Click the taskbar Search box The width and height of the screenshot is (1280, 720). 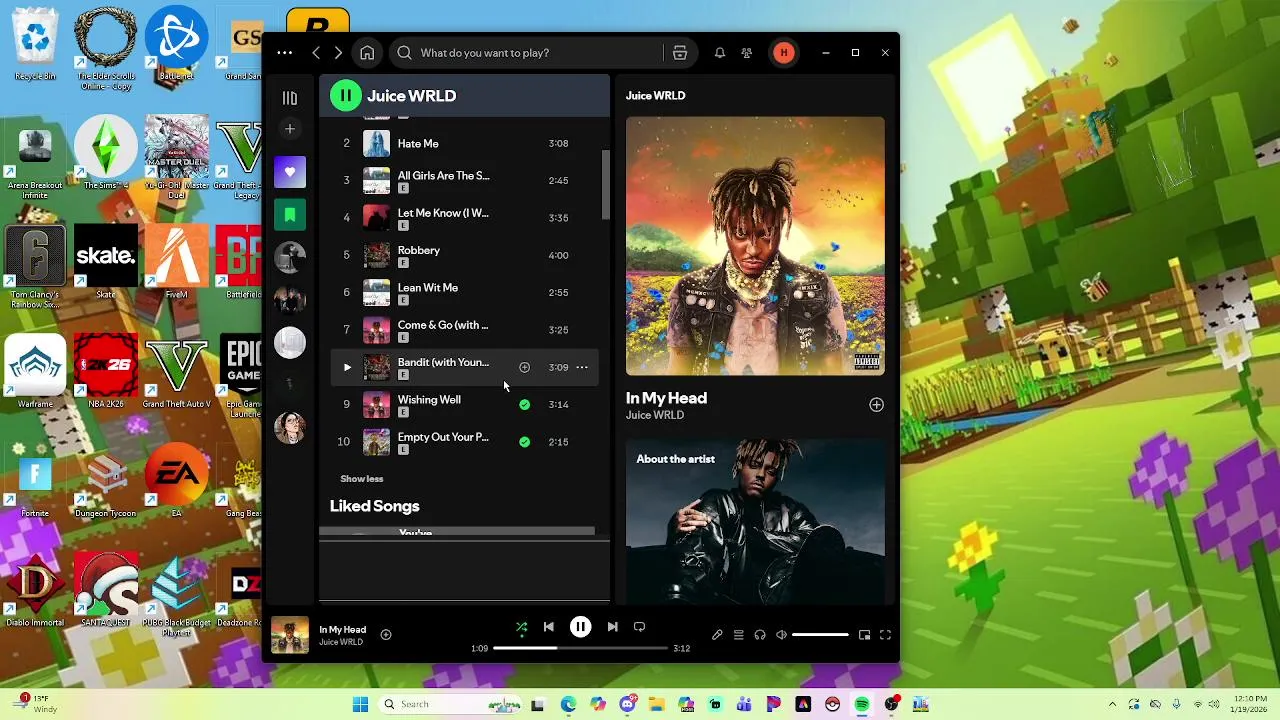tap(450, 704)
